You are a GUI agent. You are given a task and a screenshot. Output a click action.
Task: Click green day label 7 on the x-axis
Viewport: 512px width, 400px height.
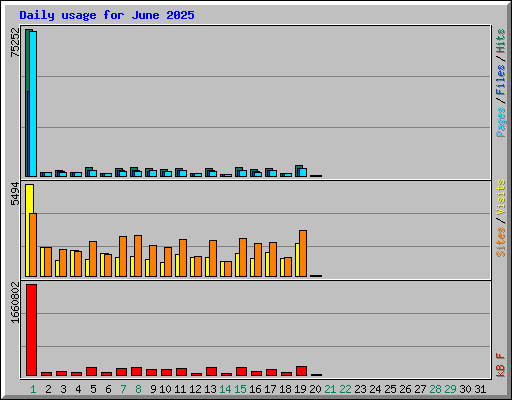pyautogui.click(x=123, y=389)
